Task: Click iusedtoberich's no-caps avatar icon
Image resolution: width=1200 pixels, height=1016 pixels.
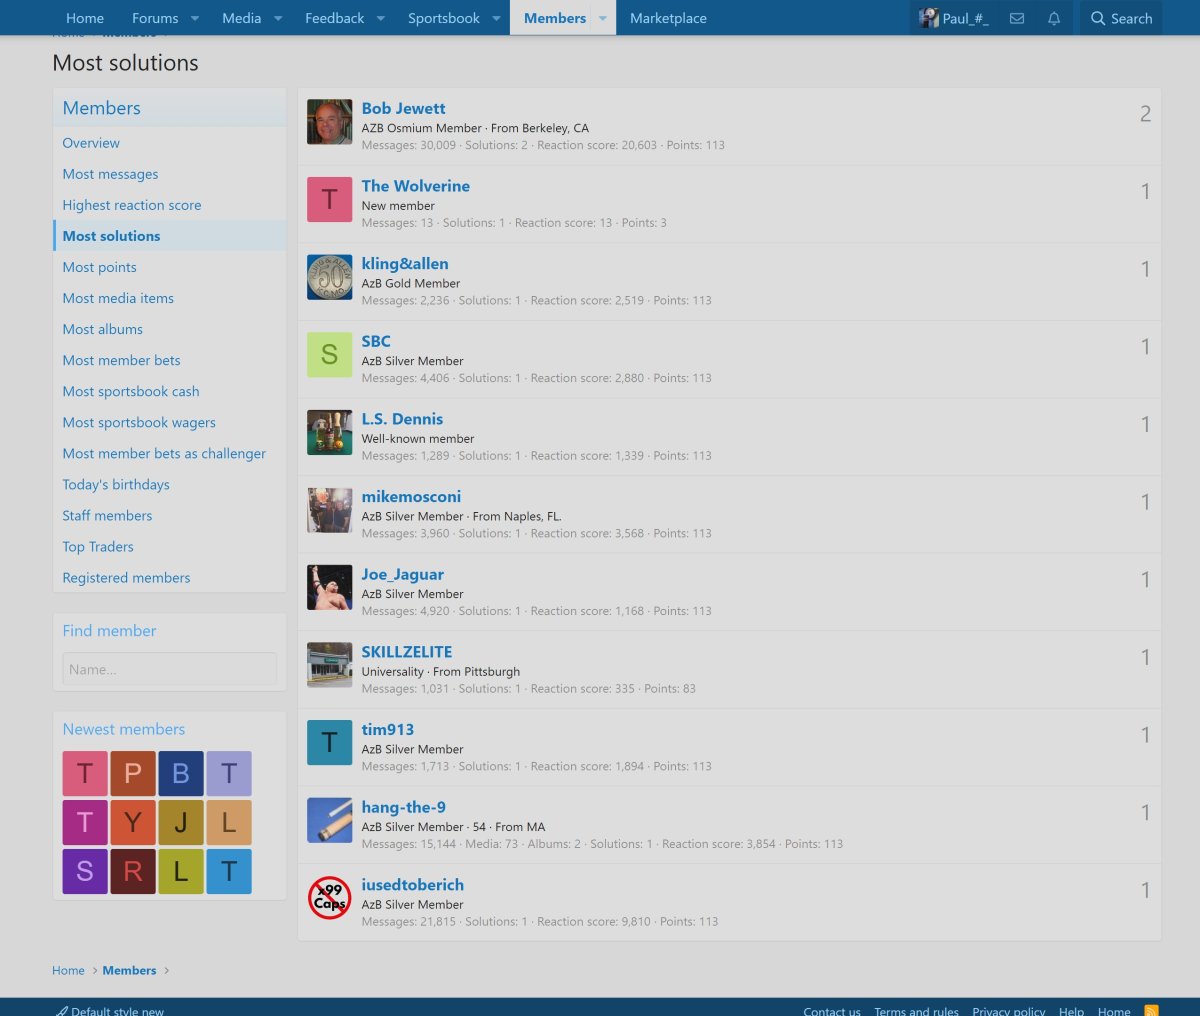Action: click(x=329, y=898)
